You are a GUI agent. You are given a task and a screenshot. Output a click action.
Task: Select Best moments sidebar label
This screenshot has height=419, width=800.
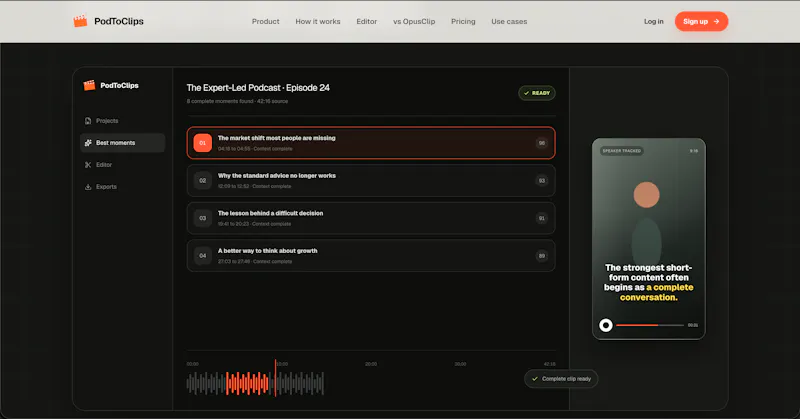[116, 143]
